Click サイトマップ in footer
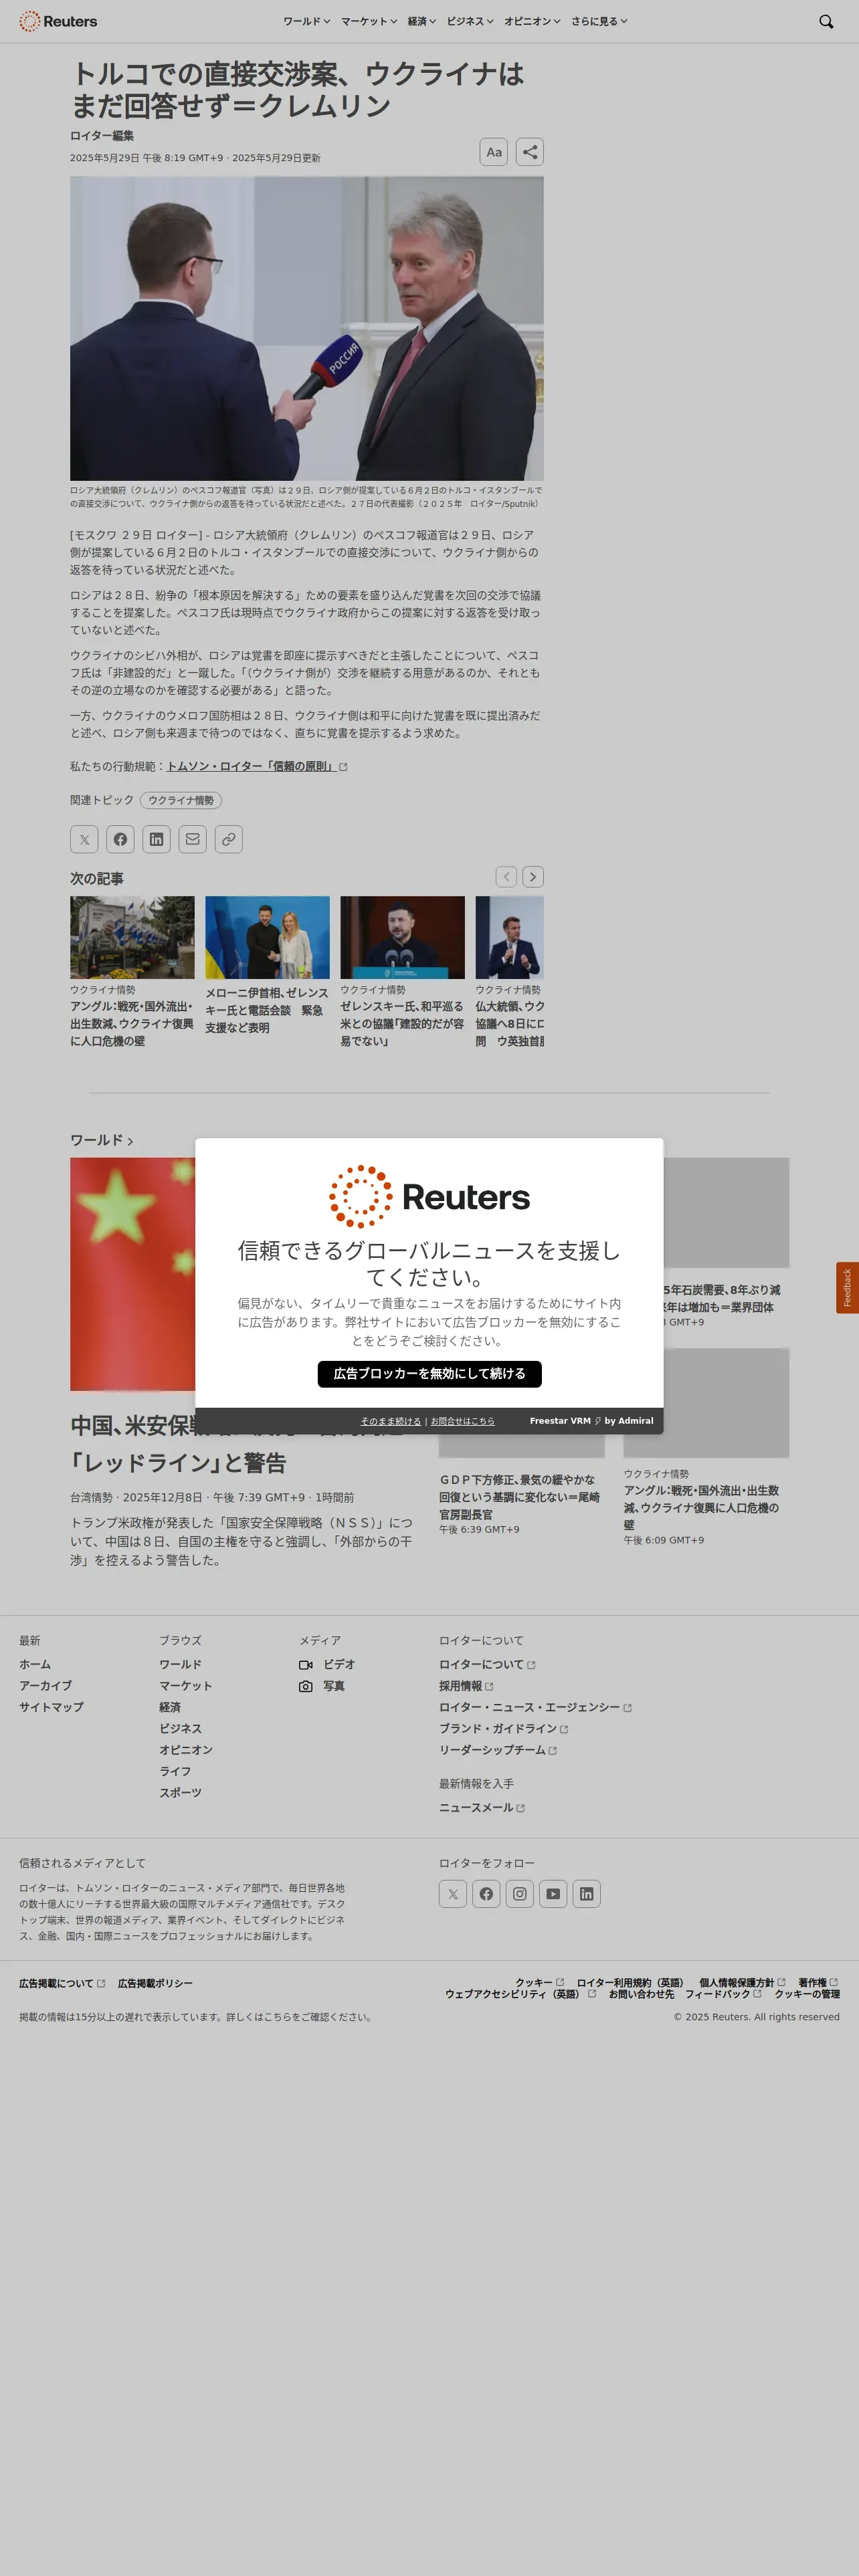This screenshot has width=859, height=2576. point(51,1708)
